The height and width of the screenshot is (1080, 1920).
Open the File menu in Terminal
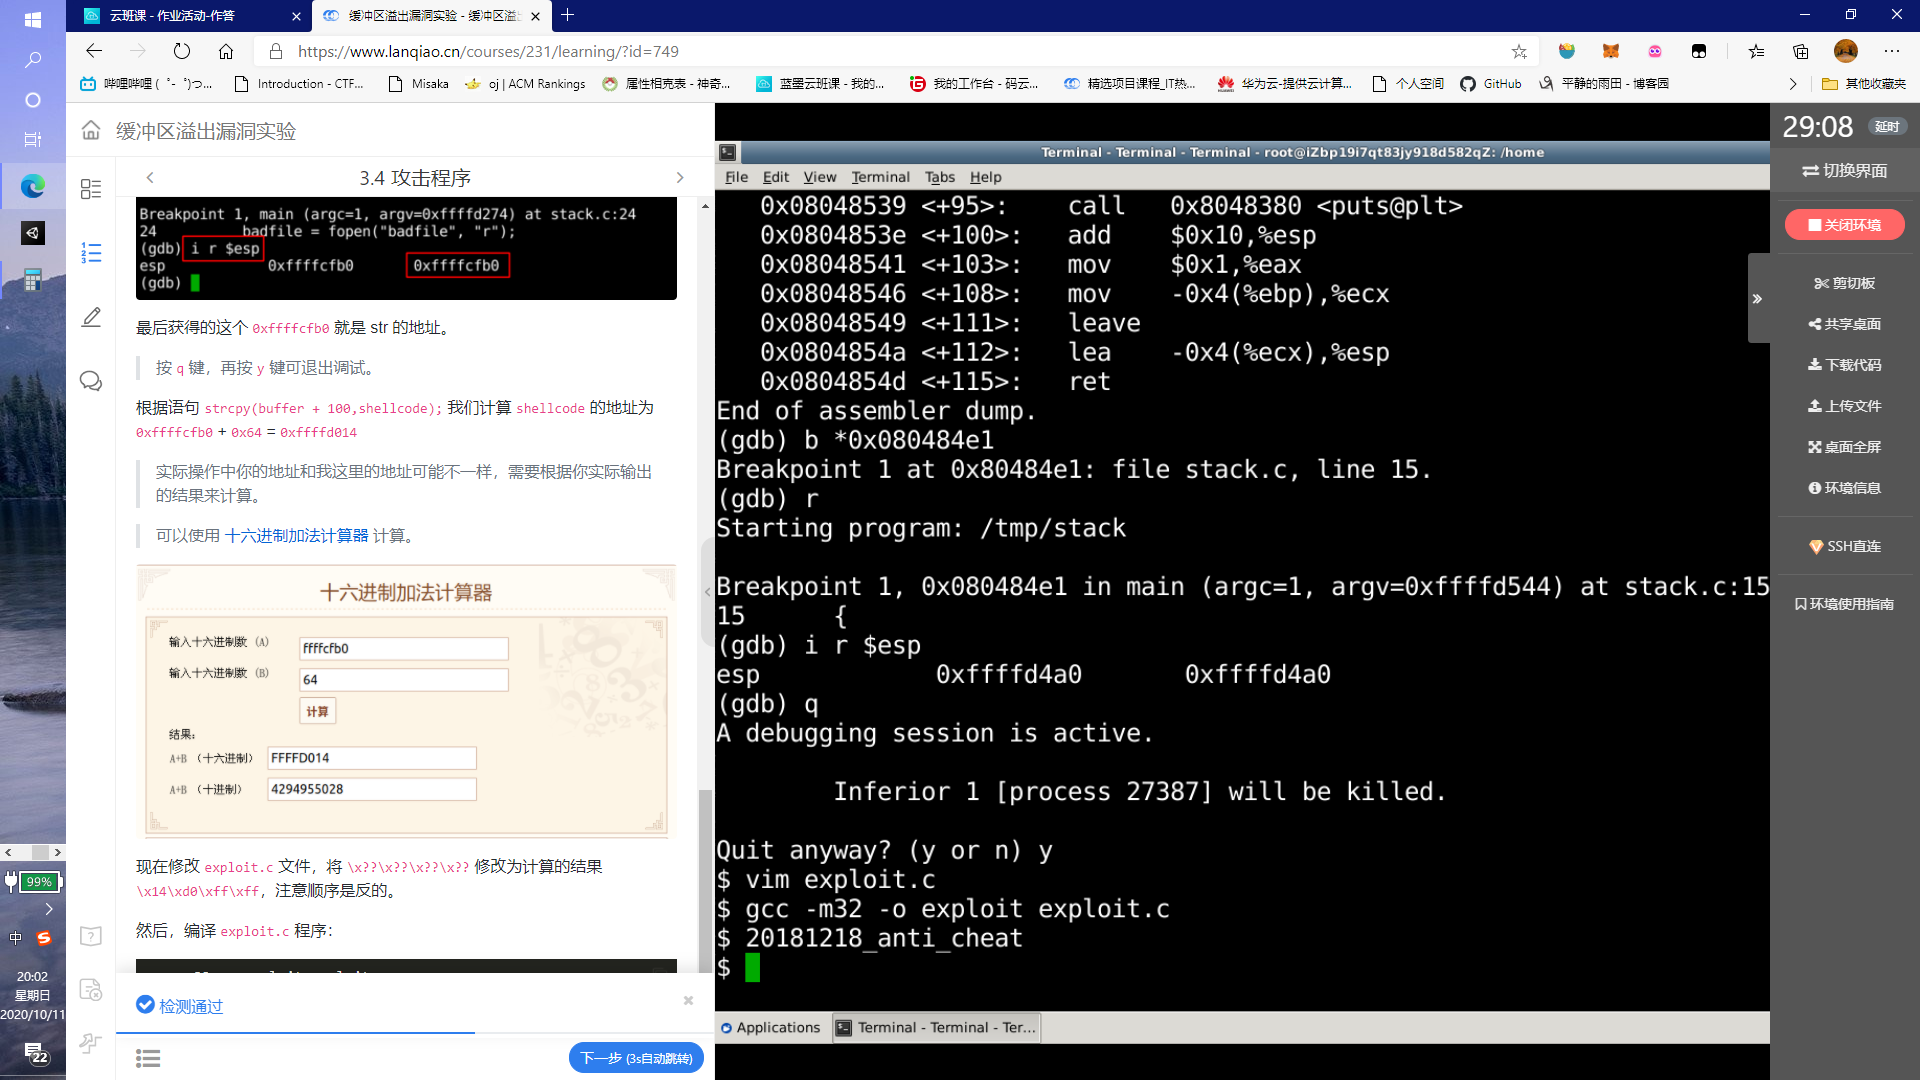[x=736, y=177]
